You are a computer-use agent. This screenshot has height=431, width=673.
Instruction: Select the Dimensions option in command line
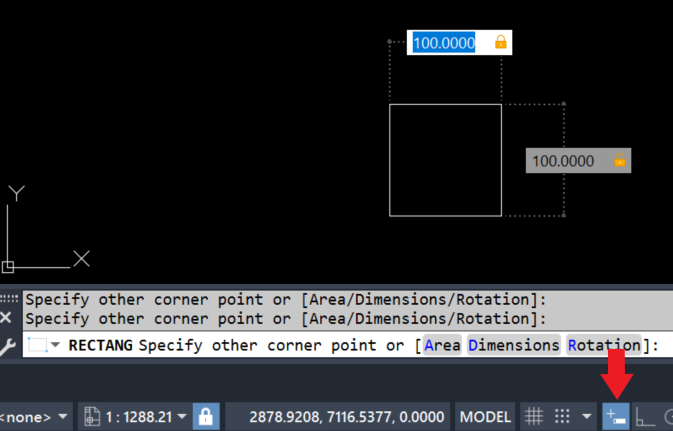tap(514, 345)
